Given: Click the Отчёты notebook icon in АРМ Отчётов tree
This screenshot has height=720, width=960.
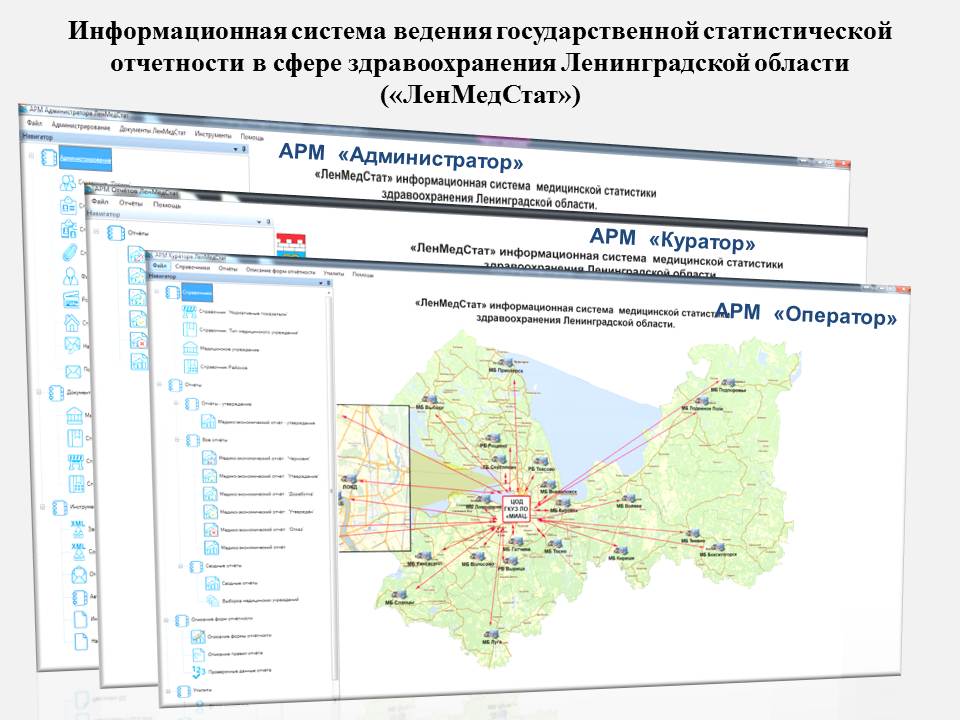Looking at the screenshot, I should (116, 233).
